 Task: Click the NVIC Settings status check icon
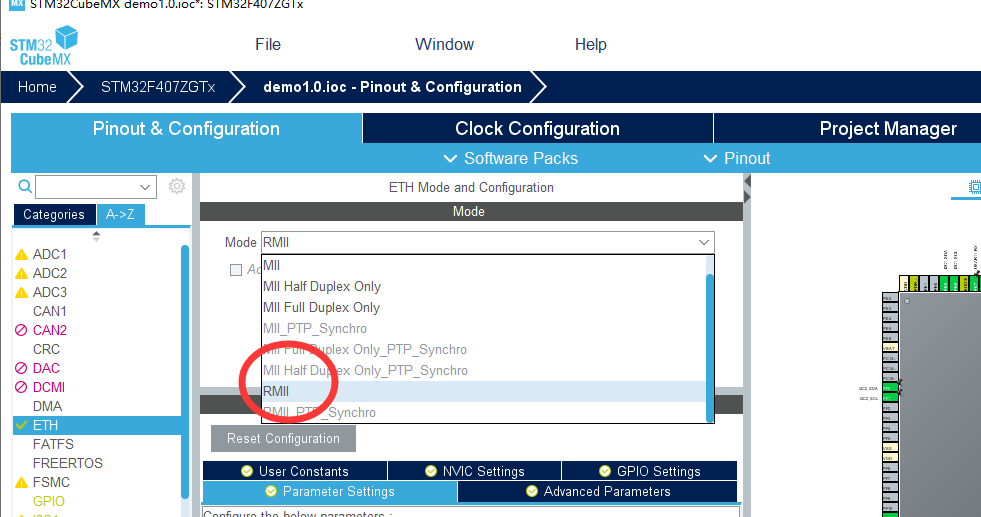click(431, 471)
